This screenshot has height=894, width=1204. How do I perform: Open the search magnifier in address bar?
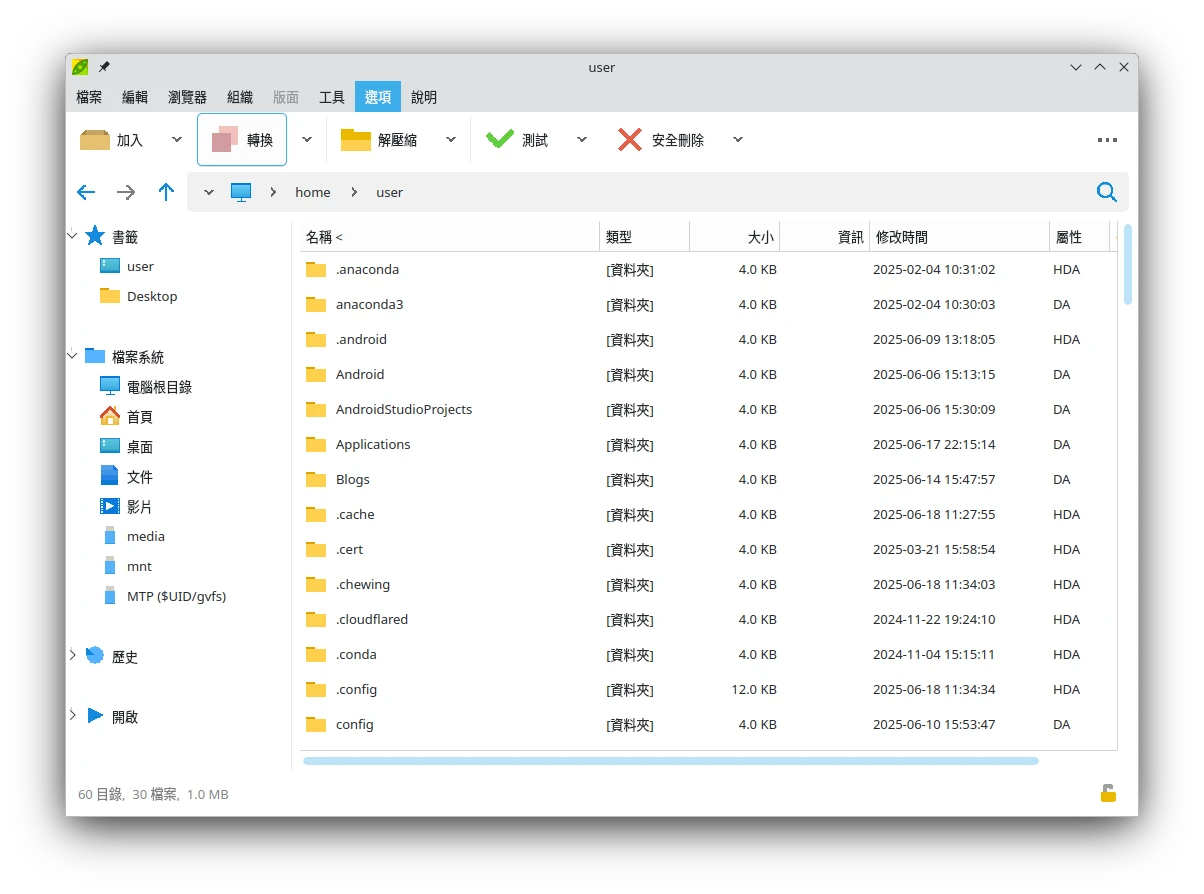click(1106, 192)
